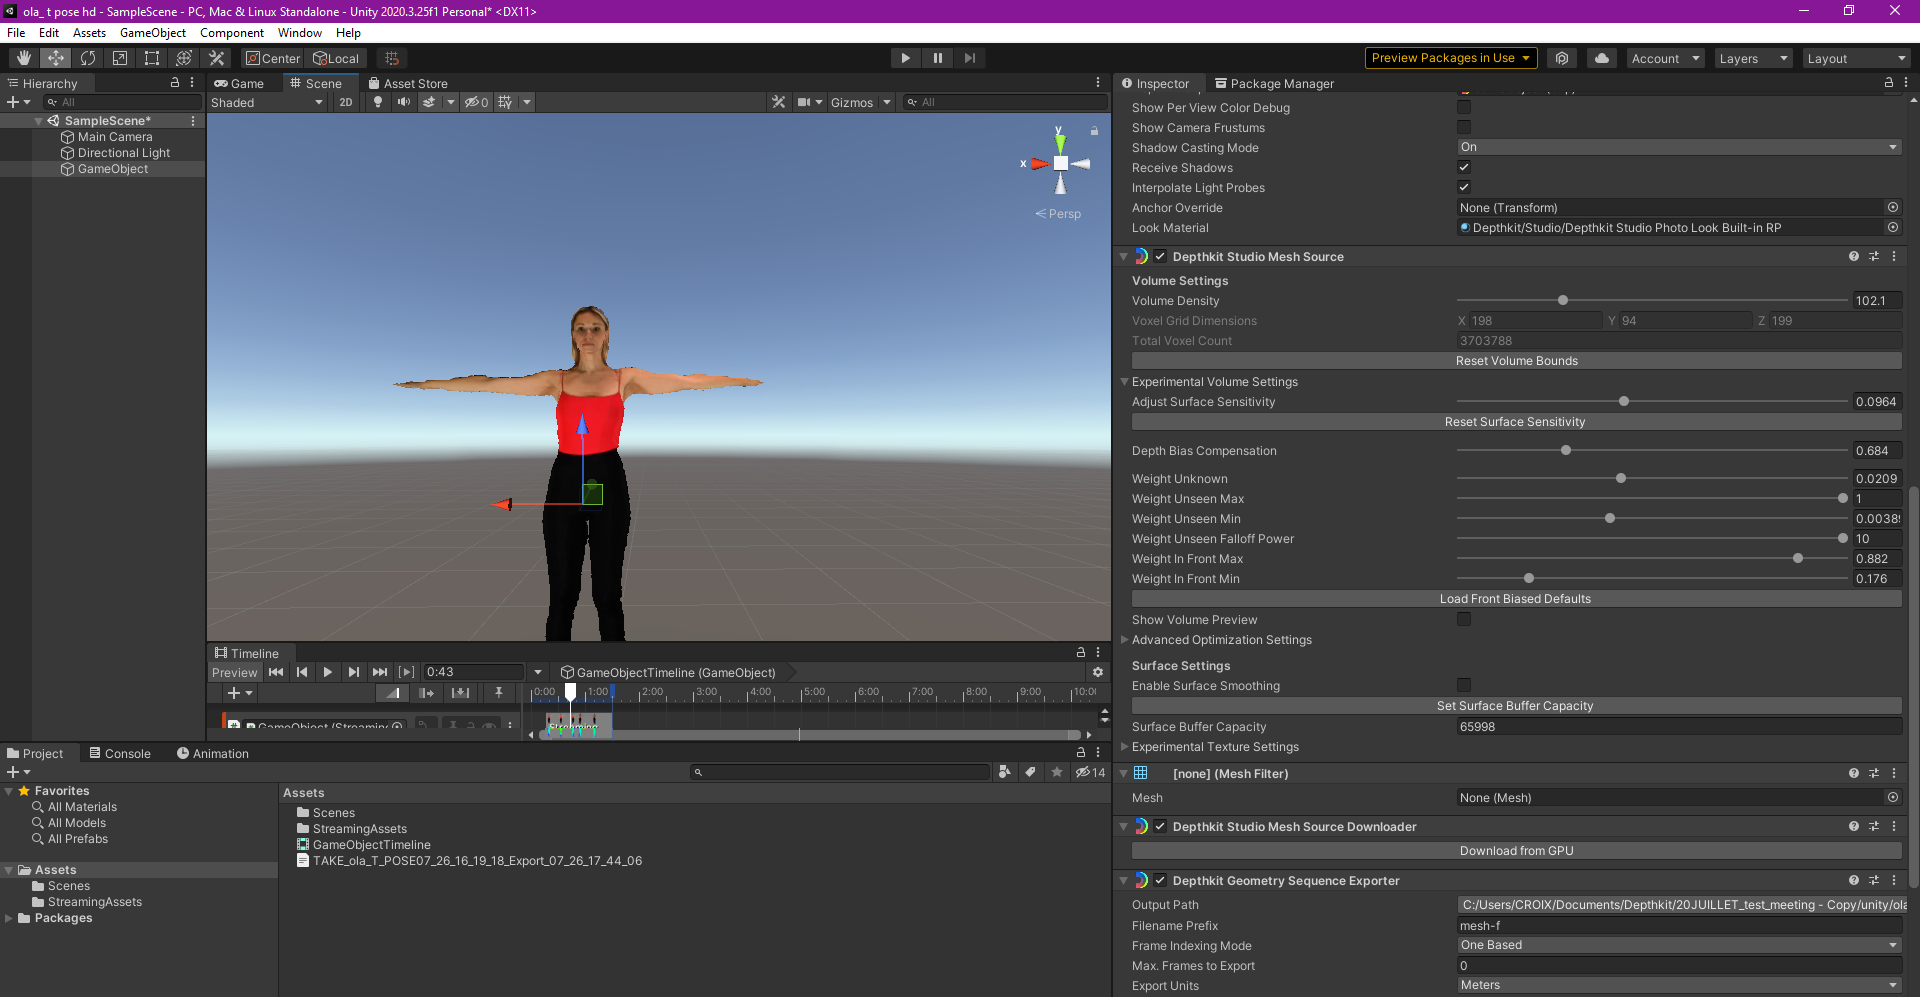Select the Rotate tool
The width and height of the screenshot is (1920, 997).
click(88, 58)
